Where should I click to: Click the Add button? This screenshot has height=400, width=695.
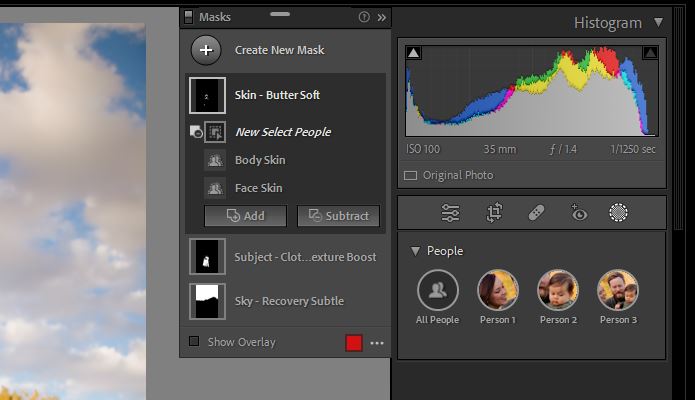245,216
